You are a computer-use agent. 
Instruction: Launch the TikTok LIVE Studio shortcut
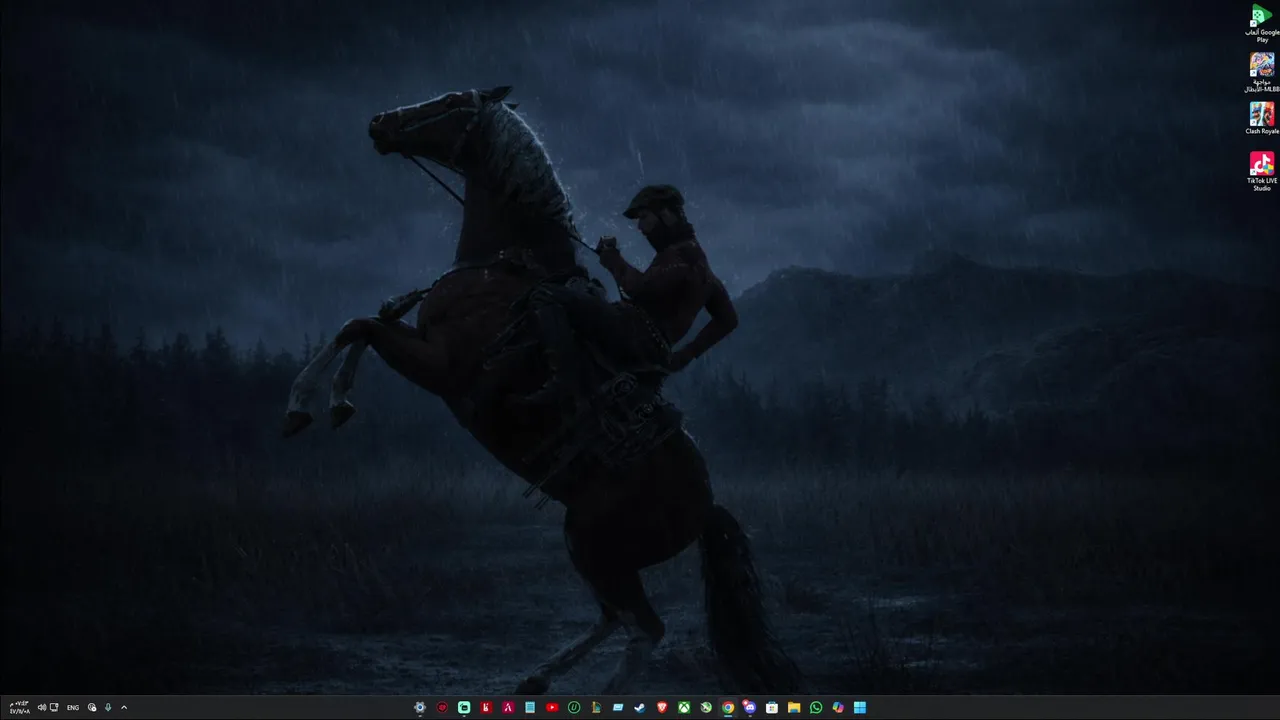1262,171
